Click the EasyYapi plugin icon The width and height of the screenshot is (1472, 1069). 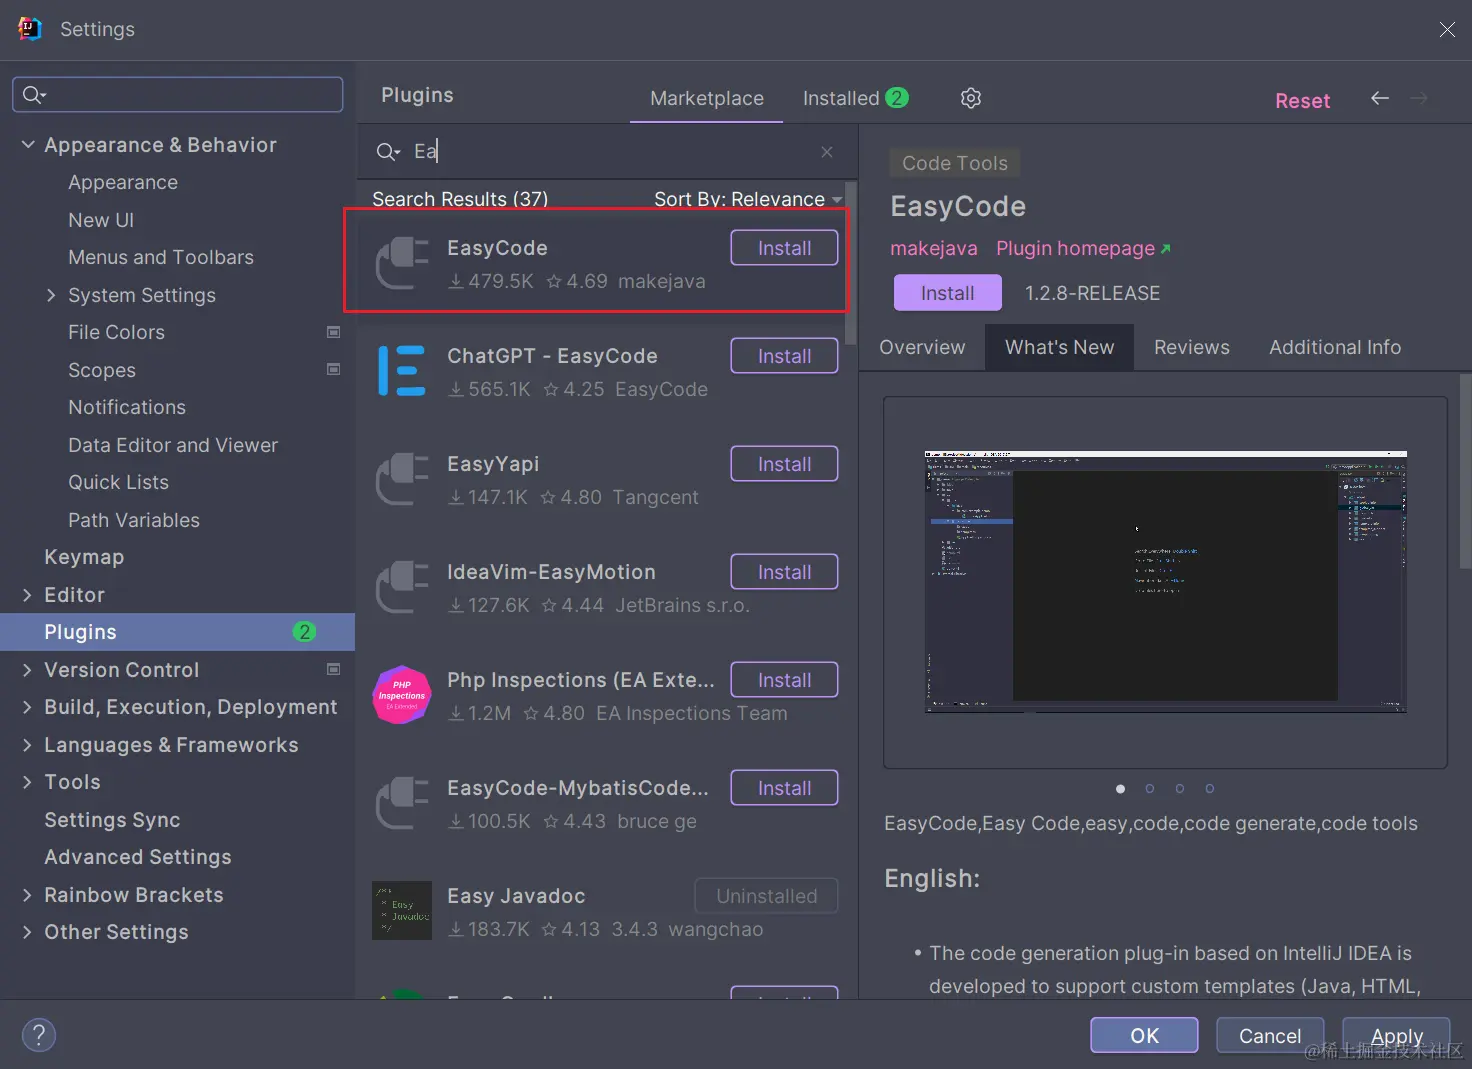click(x=402, y=479)
